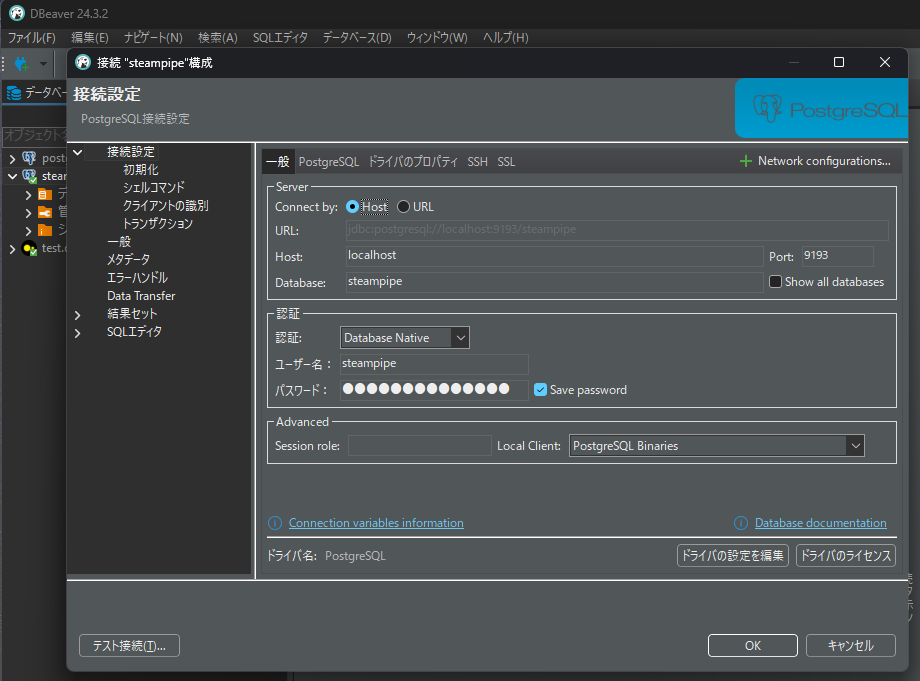Click the new connection plug icon in toolbar
Image resolution: width=920 pixels, height=681 pixels.
pos(21,63)
